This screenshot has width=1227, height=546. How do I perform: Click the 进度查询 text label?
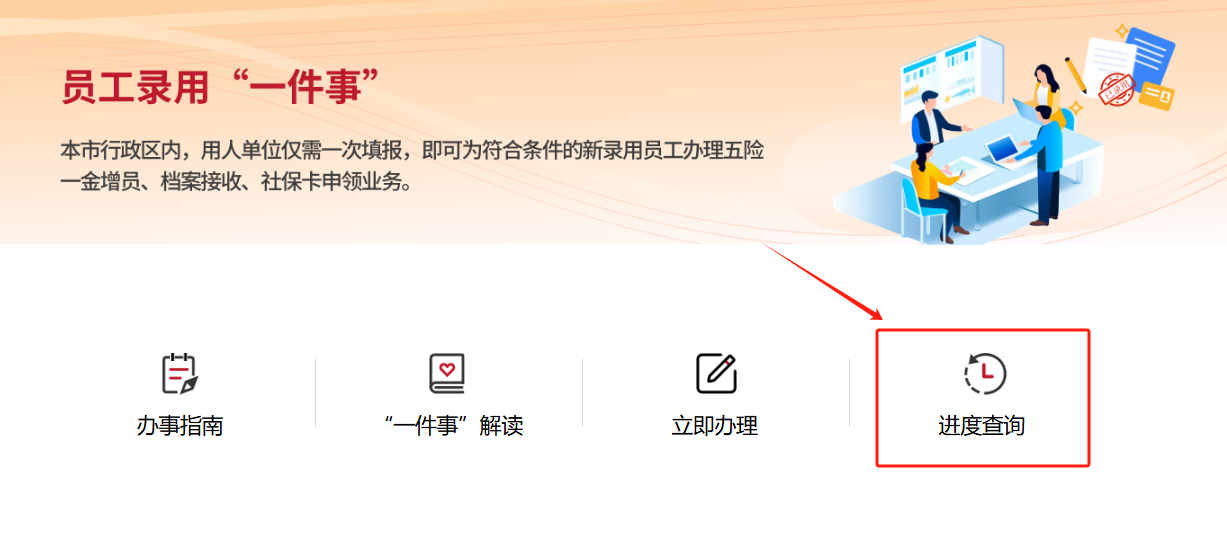982,426
